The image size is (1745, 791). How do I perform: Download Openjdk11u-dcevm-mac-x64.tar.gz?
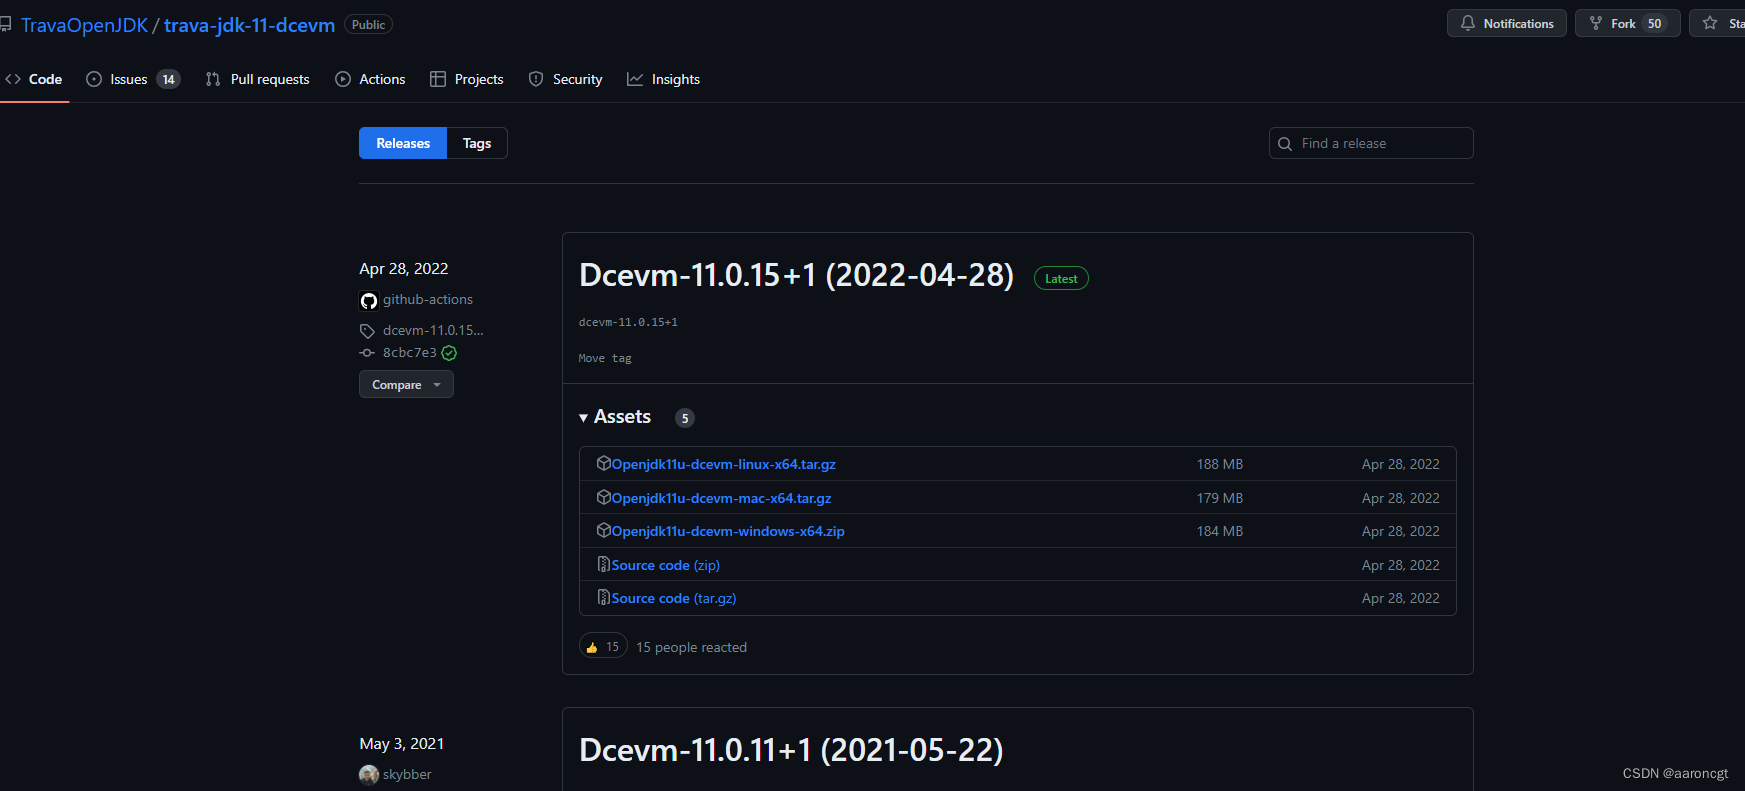point(722,498)
